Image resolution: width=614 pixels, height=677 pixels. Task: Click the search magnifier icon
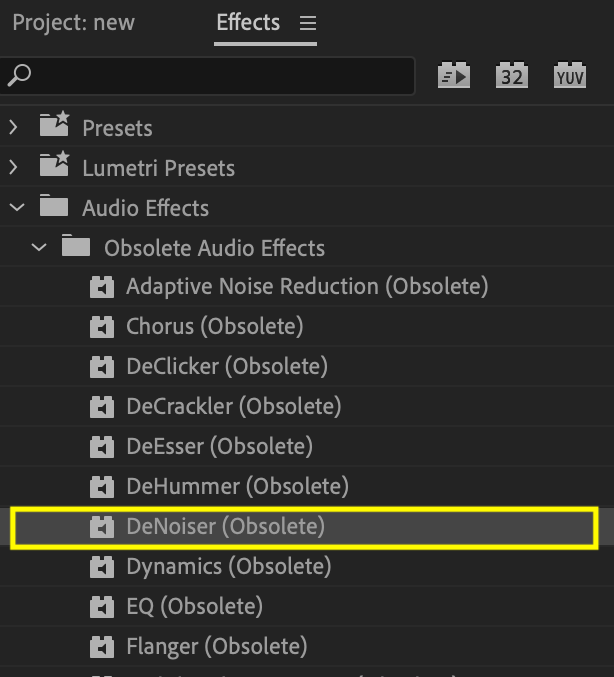coord(19,75)
